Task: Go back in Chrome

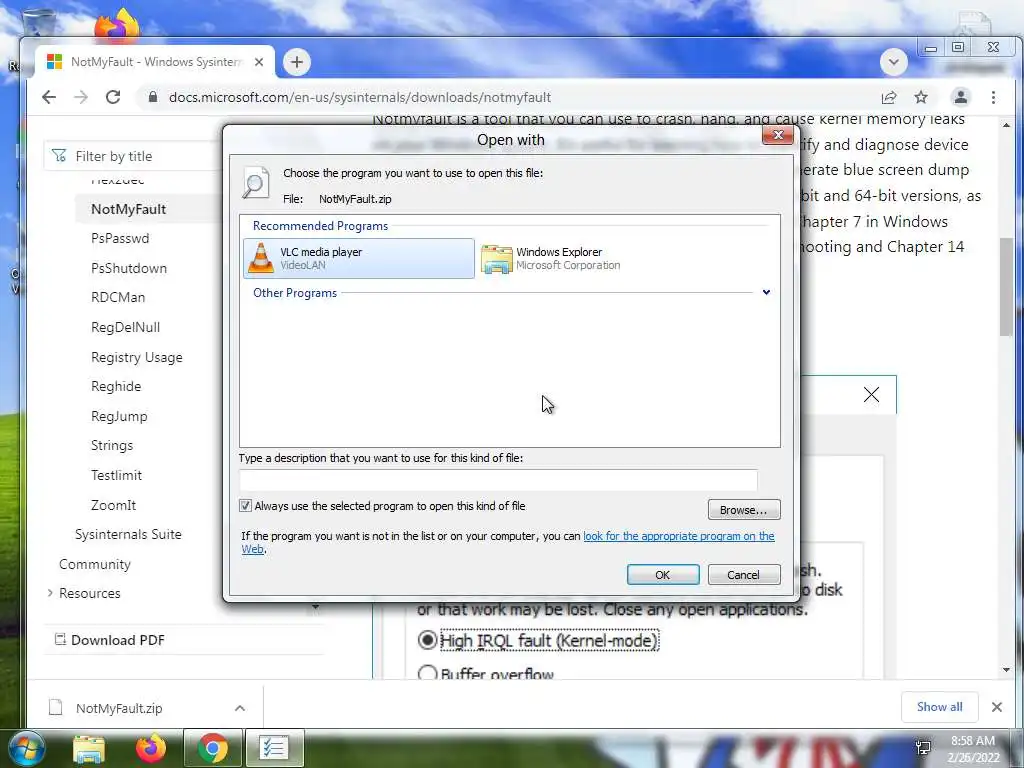Action: pyautogui.click(x=49, y=97)
